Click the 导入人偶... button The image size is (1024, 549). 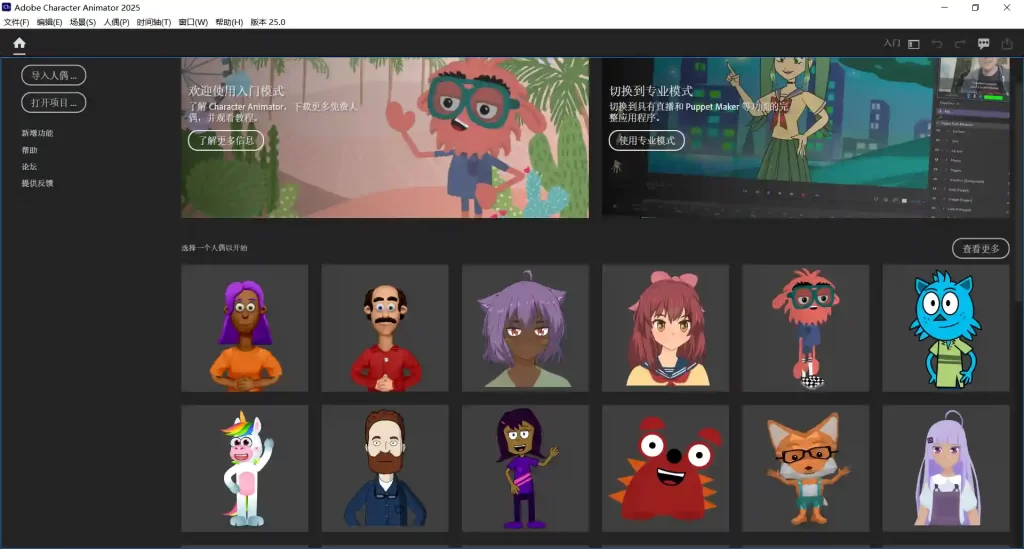click(53, 75)
